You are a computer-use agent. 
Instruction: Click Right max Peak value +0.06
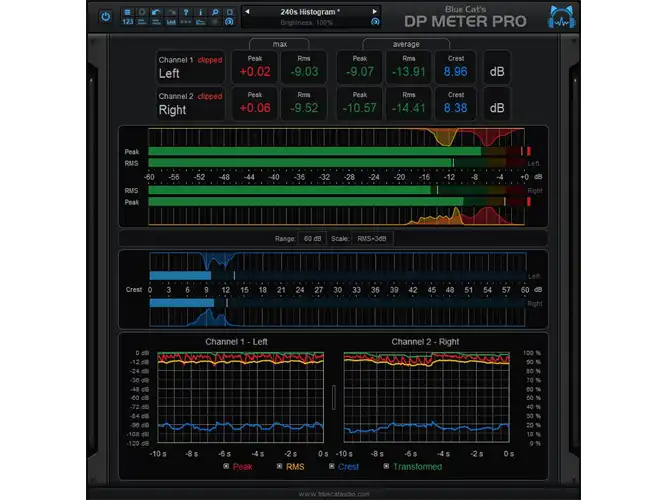click(x=255, y=108)
